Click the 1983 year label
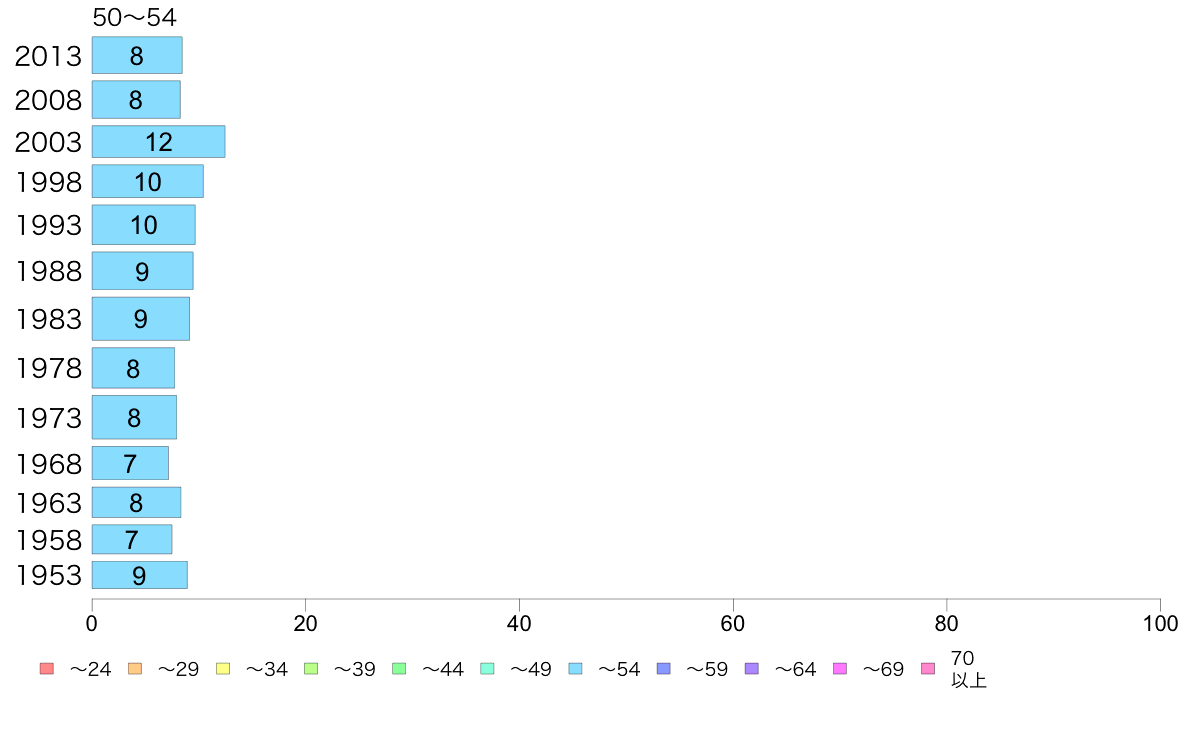The image size is (1188, 736). coord(48,319)
